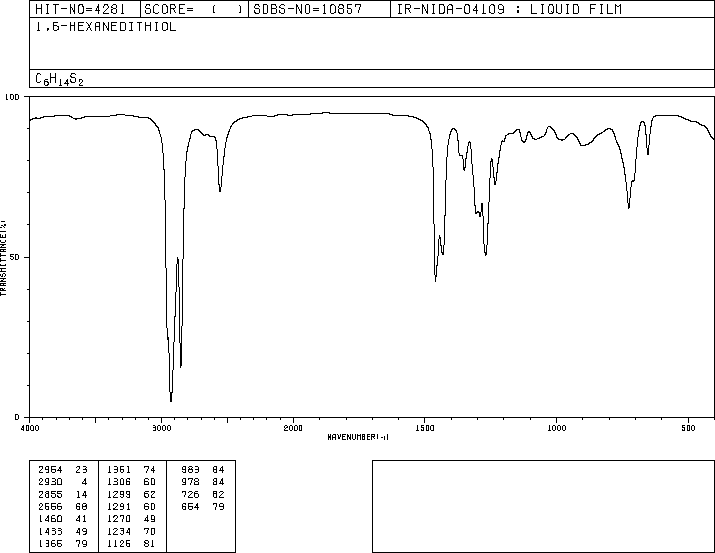
Task: Click the empty box at bottom right
Action: (x=543, y=506)
